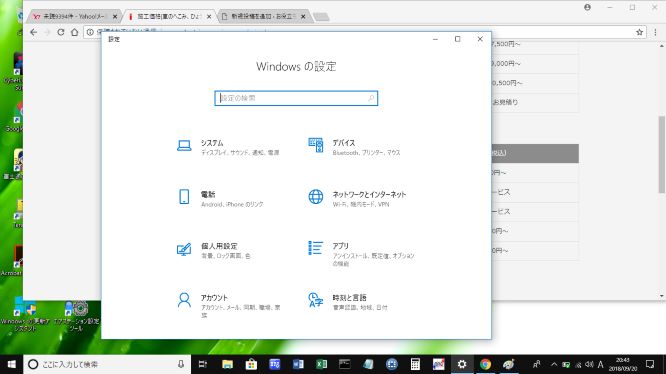Switch to the Yahoo mail tab
This screenshot has width=666, height=374.
point(73,17)
